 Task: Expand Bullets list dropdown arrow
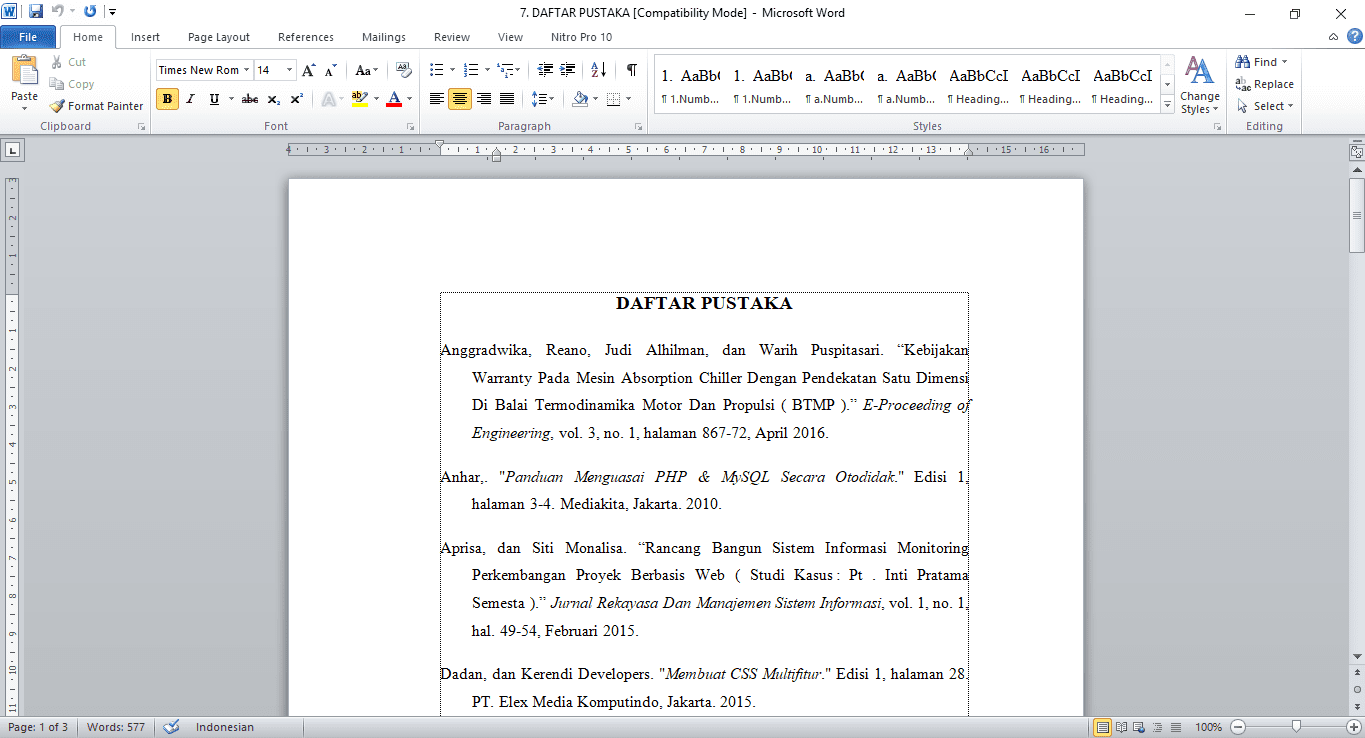coord(452,70)
